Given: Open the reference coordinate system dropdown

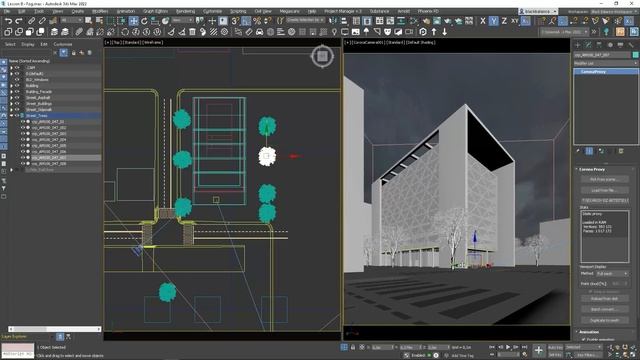Looking at the screenshot, I should (x=182, y=20).
